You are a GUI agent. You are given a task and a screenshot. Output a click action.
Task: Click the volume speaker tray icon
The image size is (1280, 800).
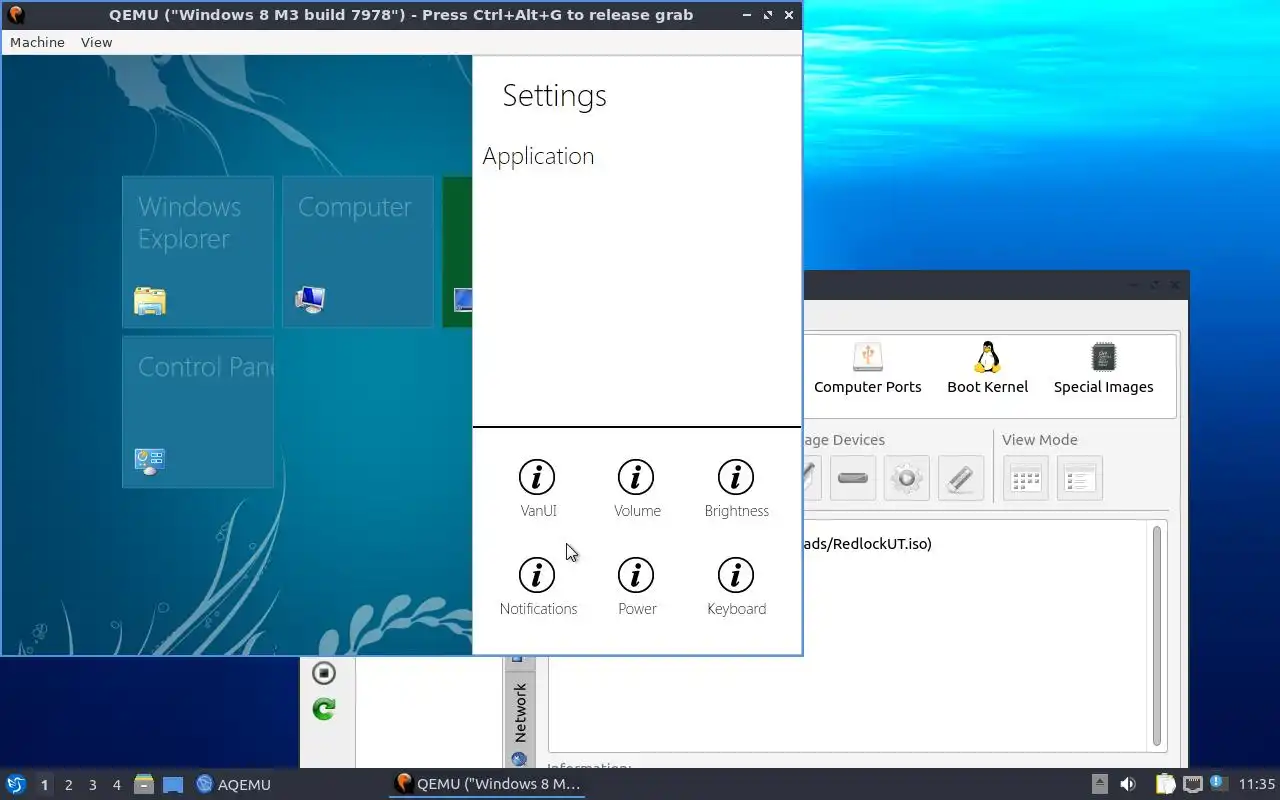pyautogui.click(x=1128, y=784)
